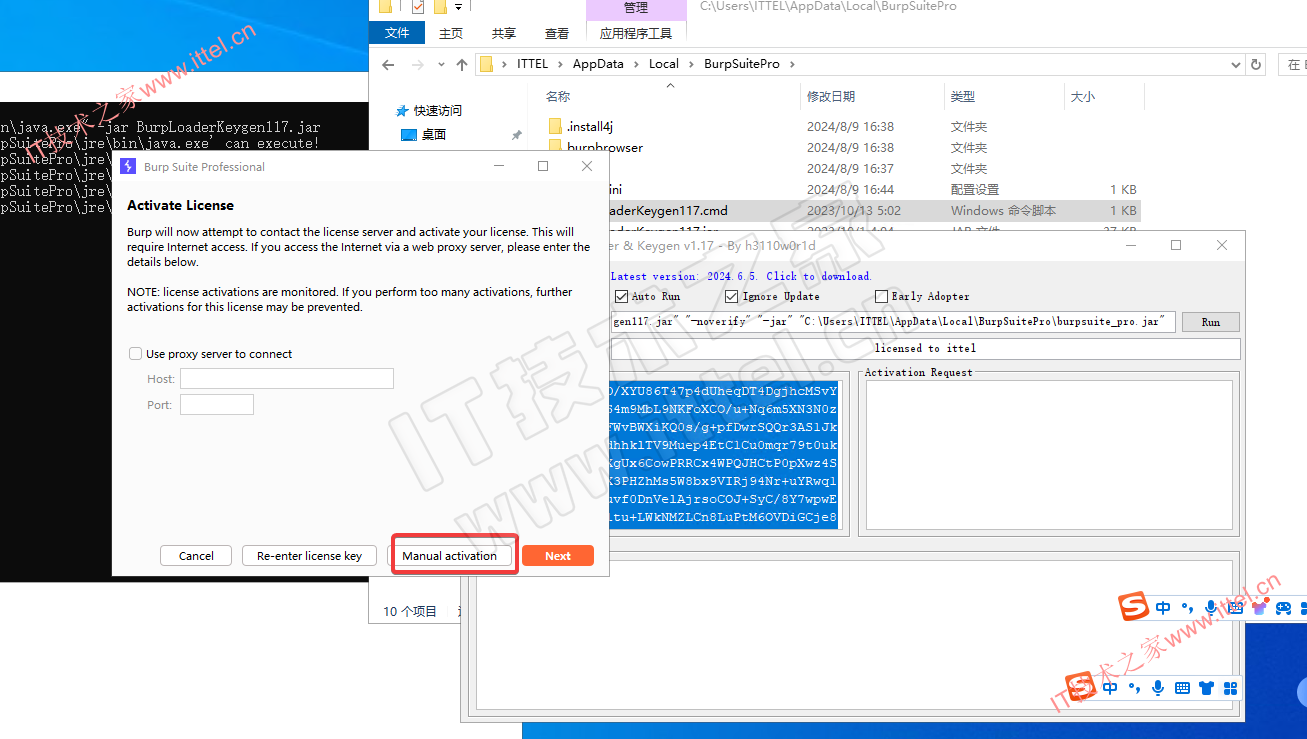Sort files by the 类型 column
1307x739 pixels.
[x=963, y=97]
